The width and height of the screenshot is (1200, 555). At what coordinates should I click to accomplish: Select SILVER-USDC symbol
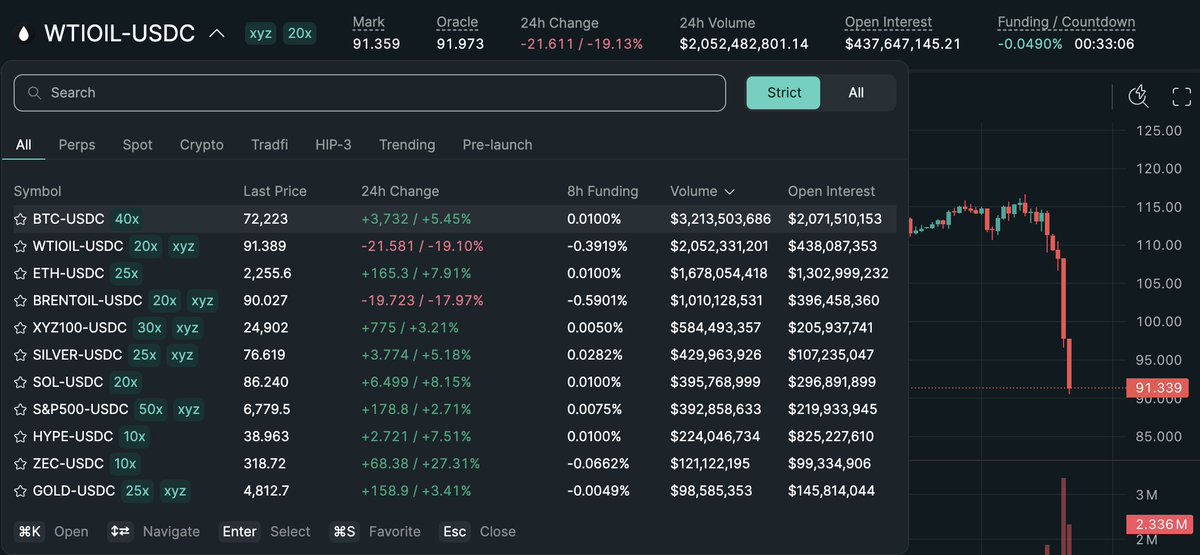click(77, 355)
